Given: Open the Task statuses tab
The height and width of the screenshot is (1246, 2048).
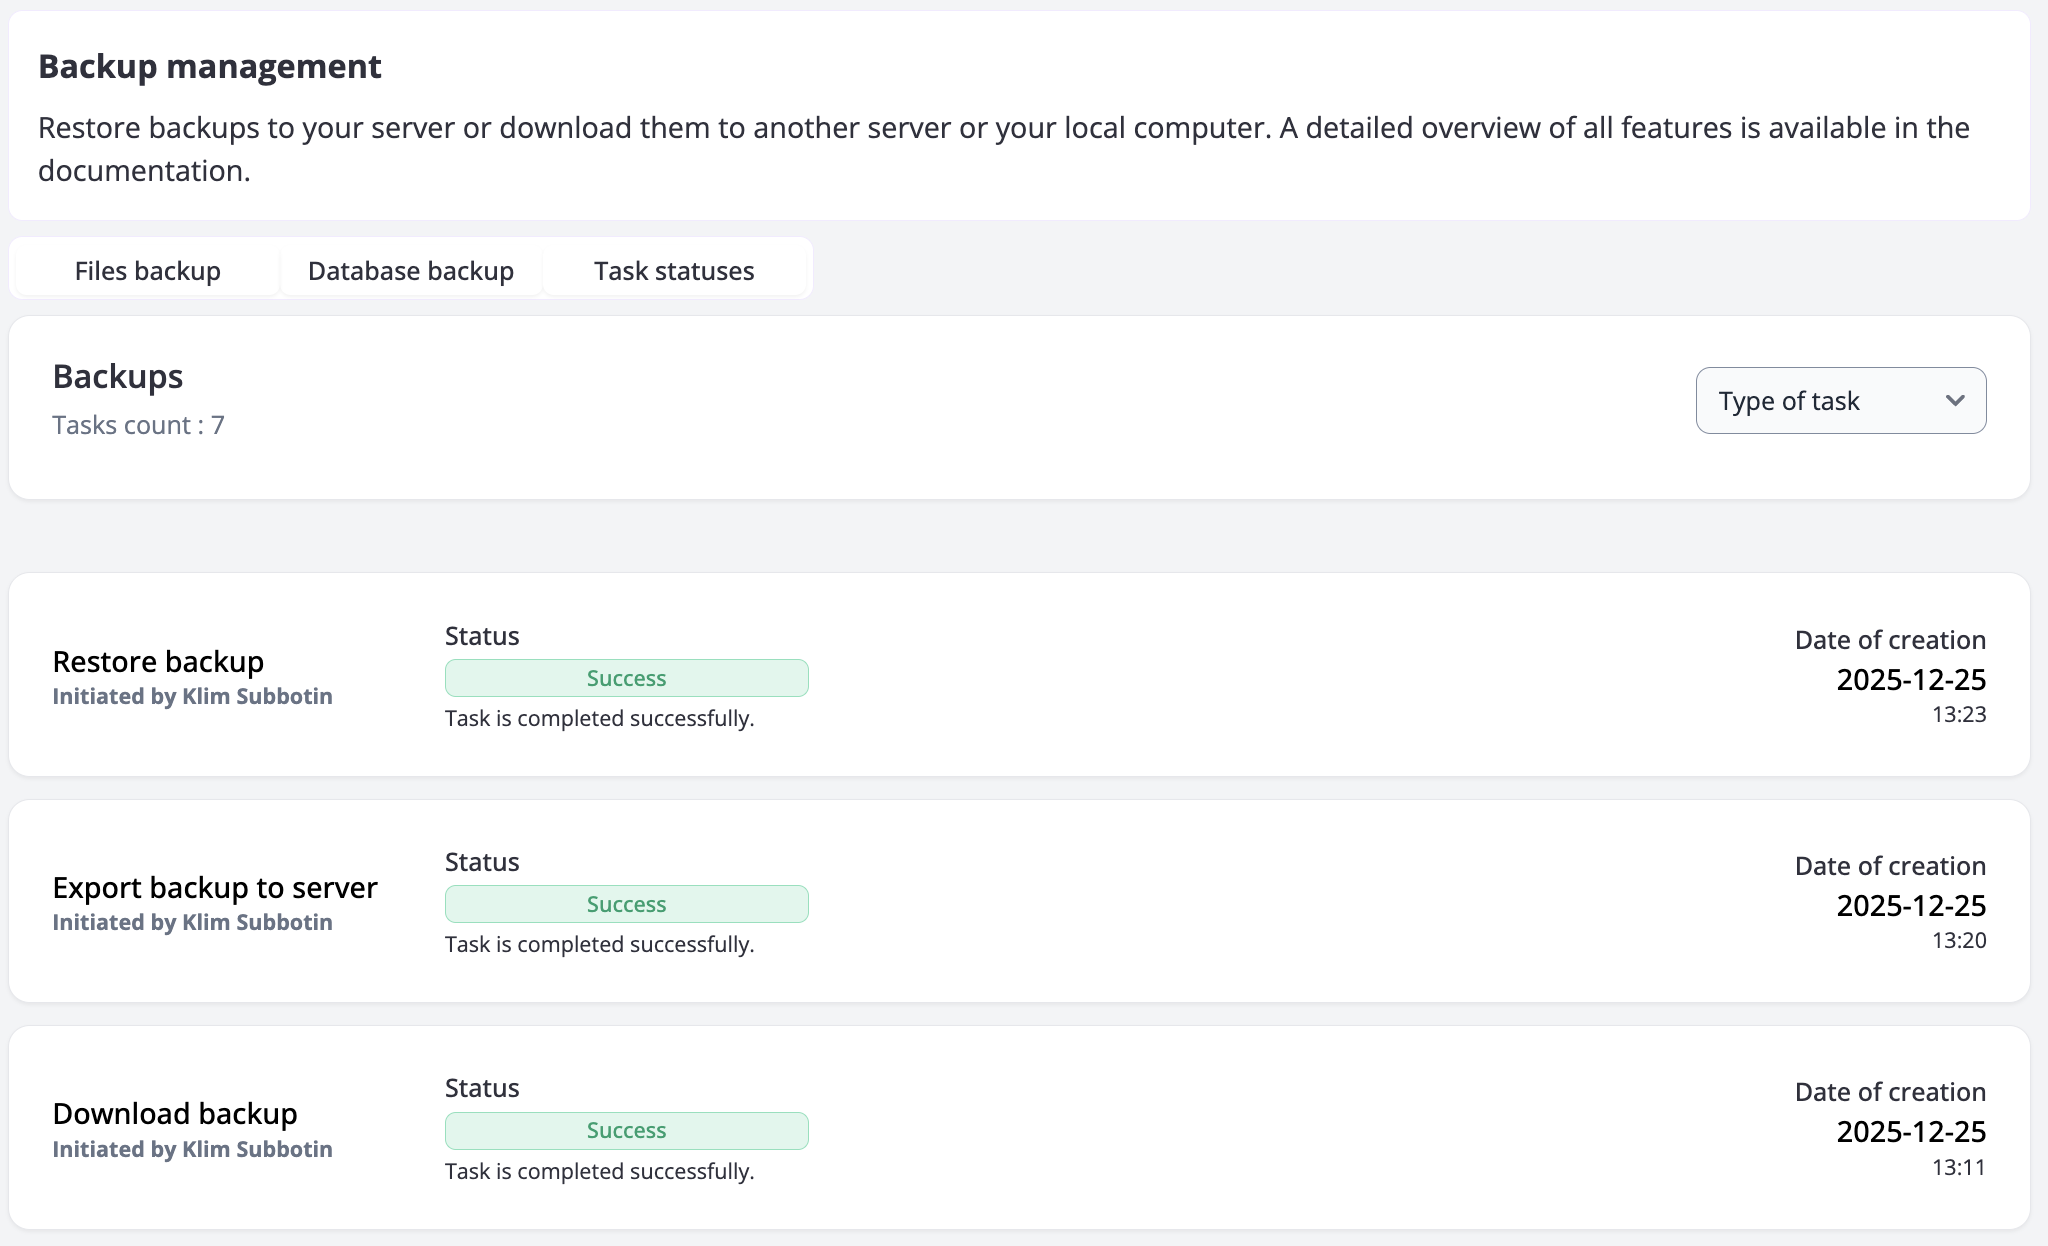Looking at the screenshot, I should pos(674,271).
